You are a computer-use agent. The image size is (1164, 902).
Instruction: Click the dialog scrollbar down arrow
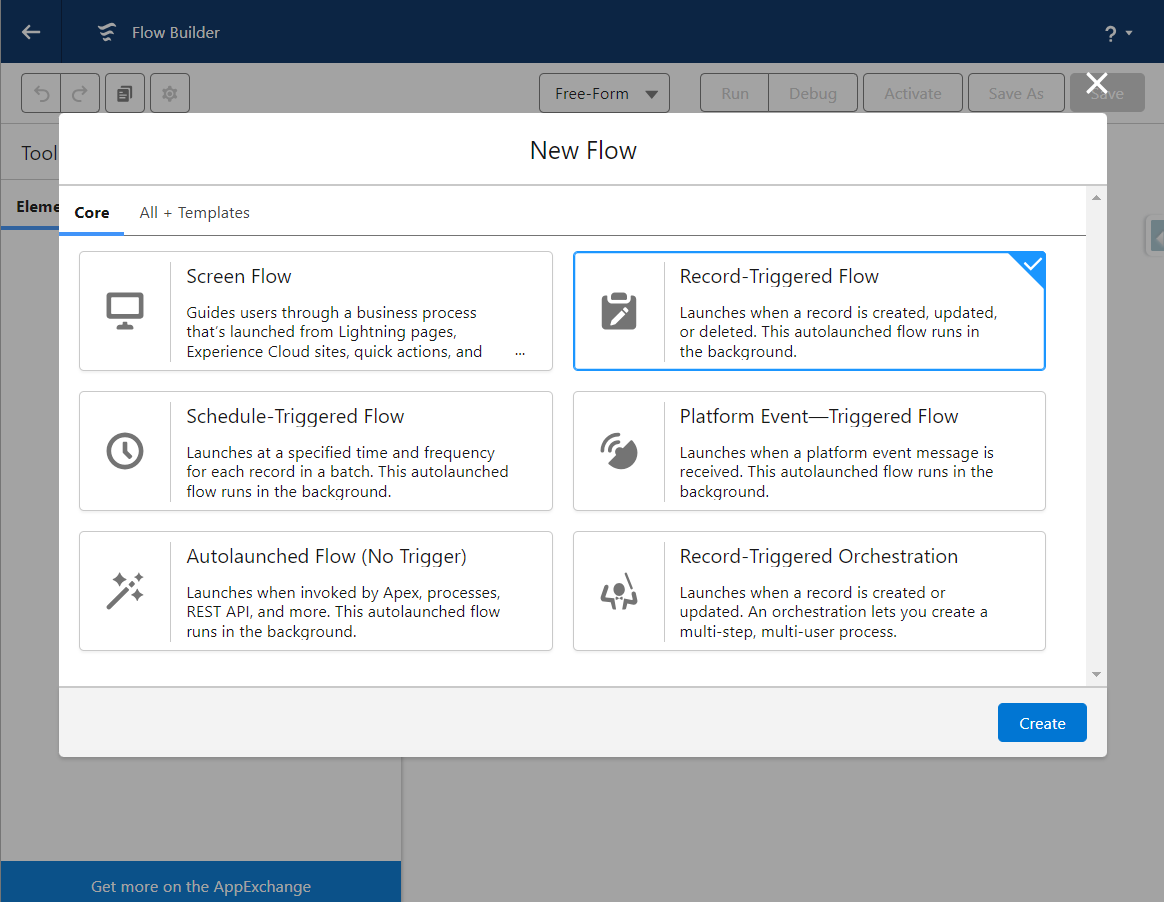click(x=1096, y=675)
